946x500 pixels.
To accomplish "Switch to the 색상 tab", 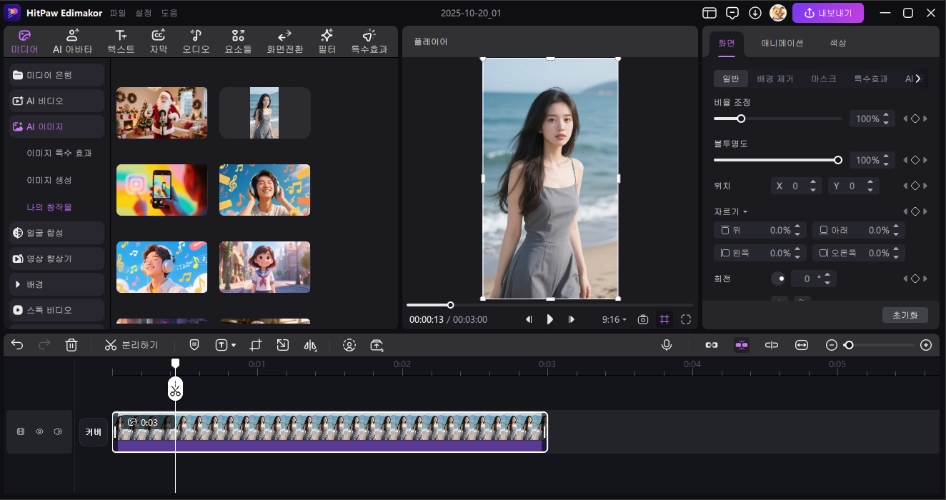I will click(x=838, y=43).
